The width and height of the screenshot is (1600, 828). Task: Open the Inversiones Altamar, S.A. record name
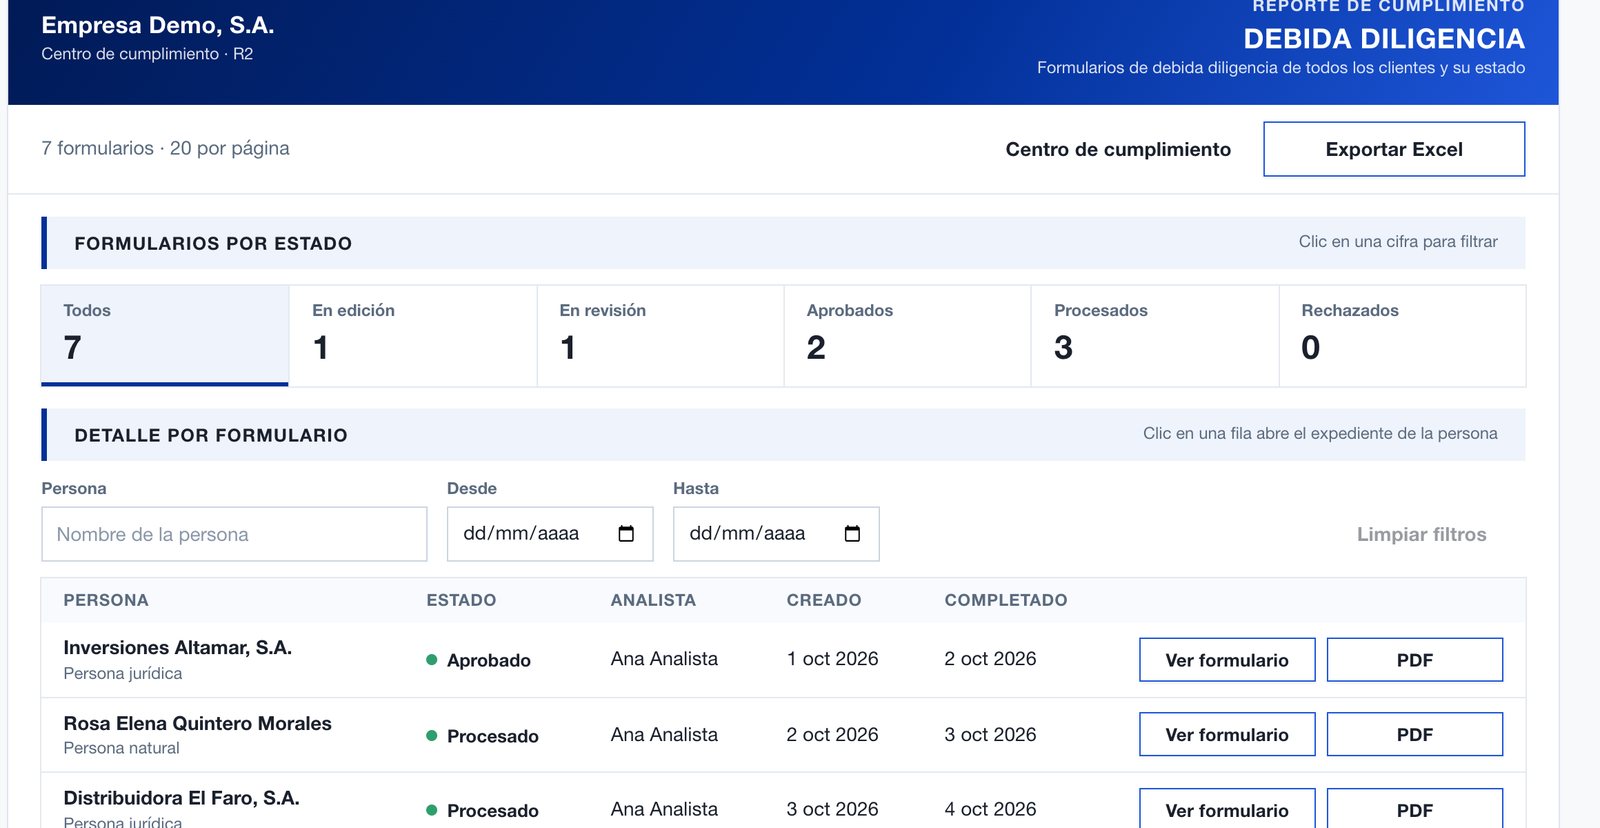coord(178,647)
